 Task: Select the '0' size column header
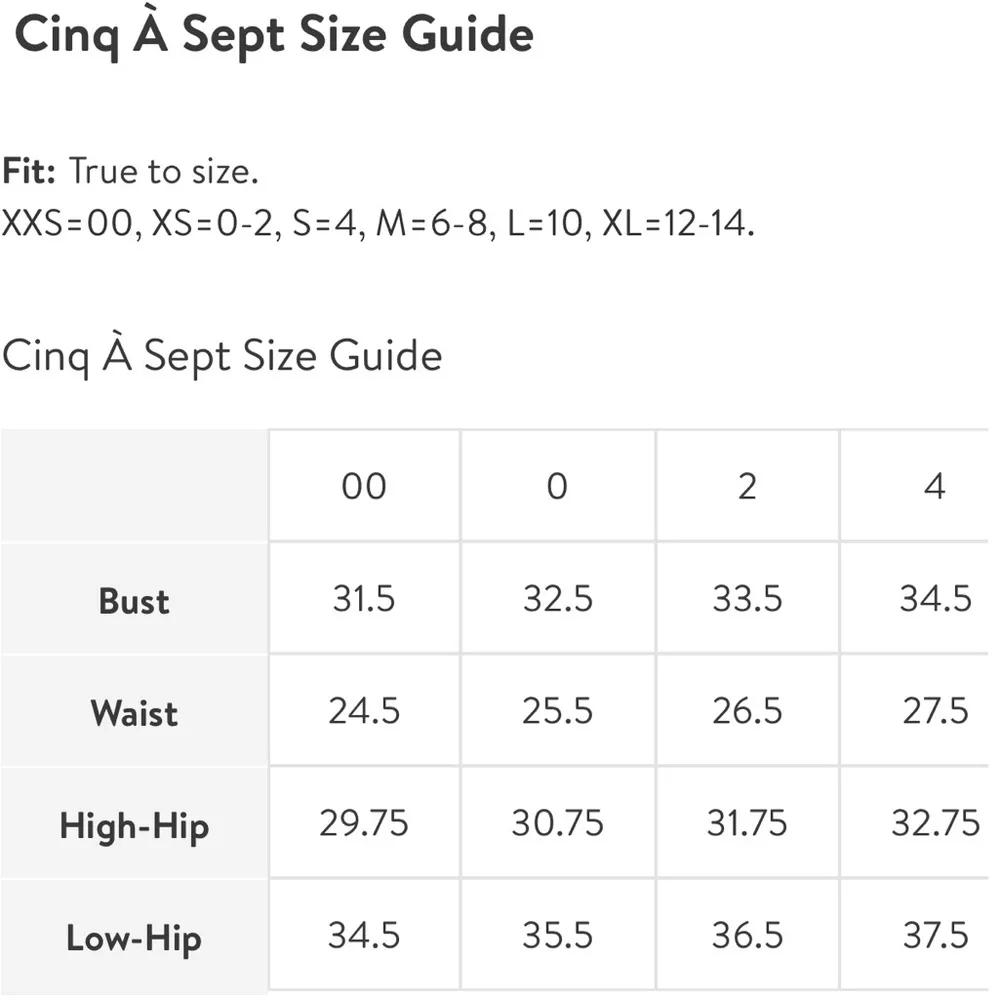pos(557,487)
